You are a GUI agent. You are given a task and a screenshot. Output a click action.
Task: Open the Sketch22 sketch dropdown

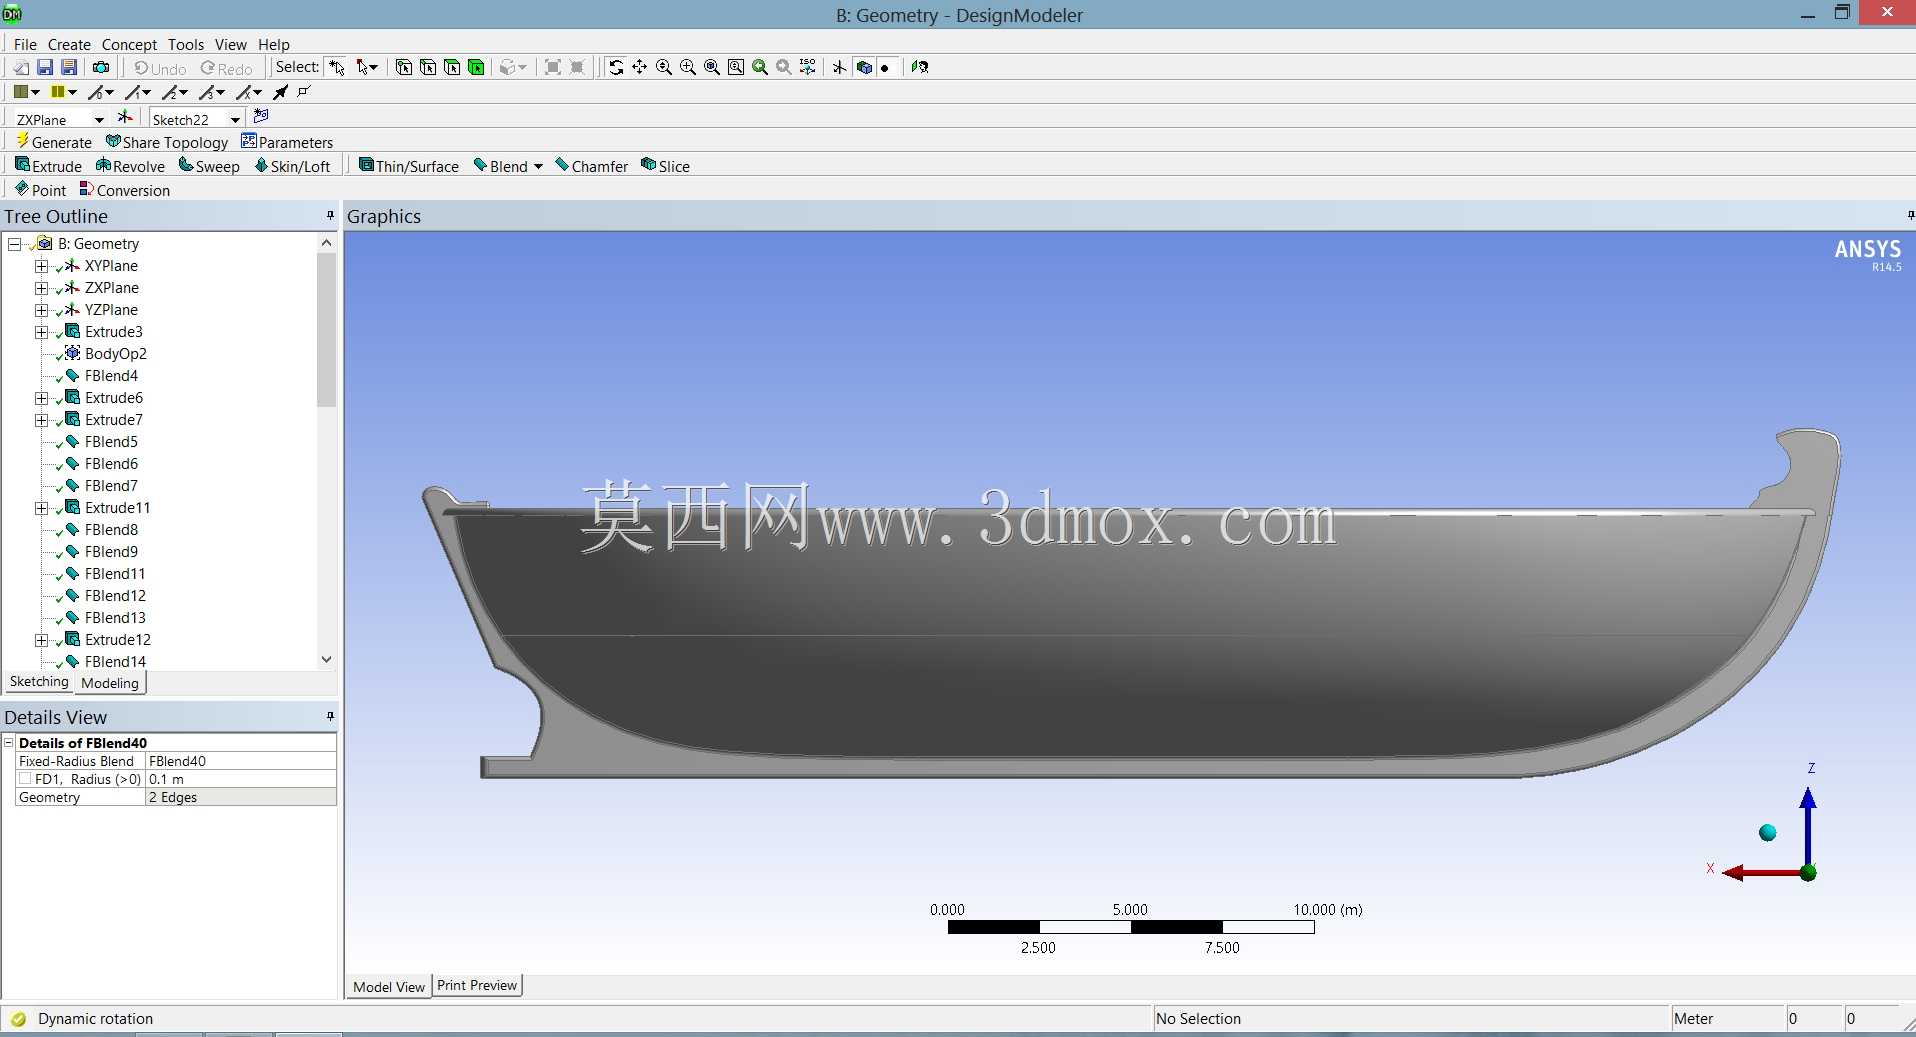pyautogui.click(x=235, y=120)
